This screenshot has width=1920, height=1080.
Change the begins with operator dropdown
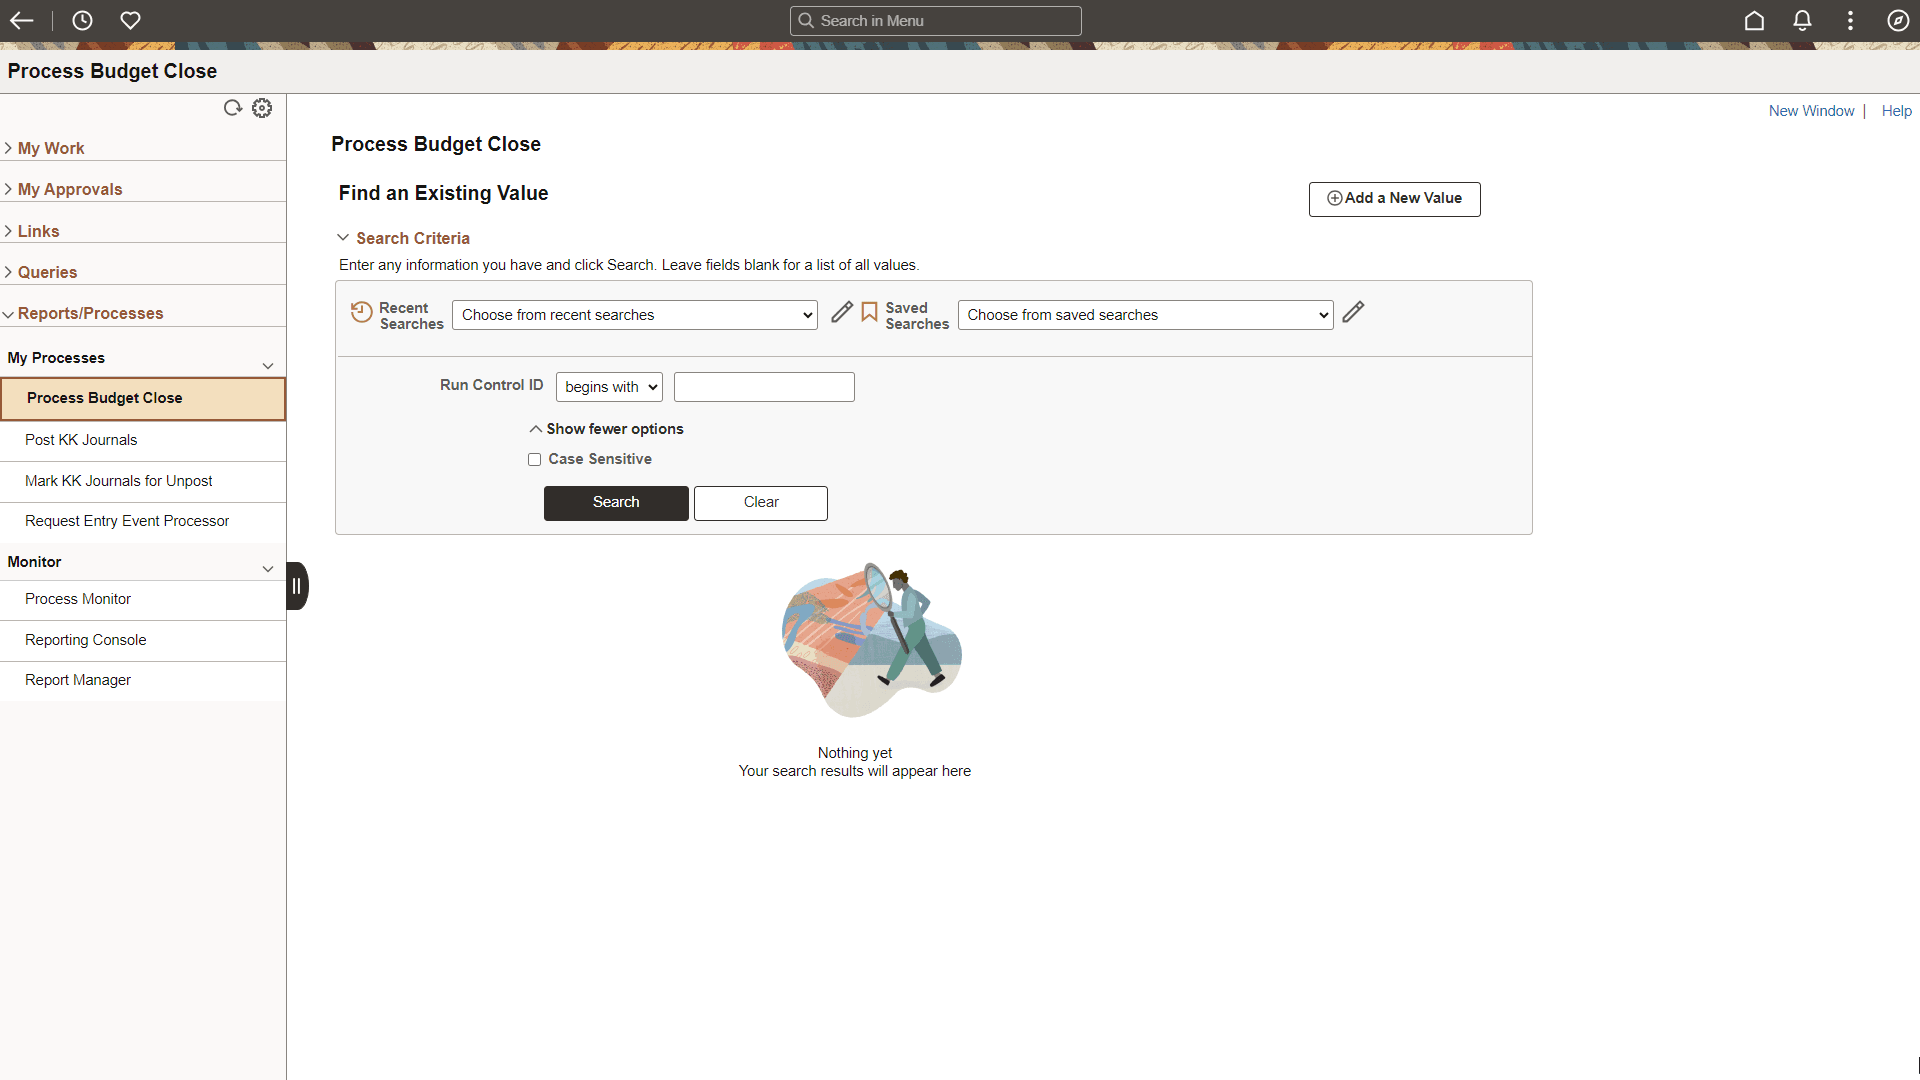[x=608, y=387]
